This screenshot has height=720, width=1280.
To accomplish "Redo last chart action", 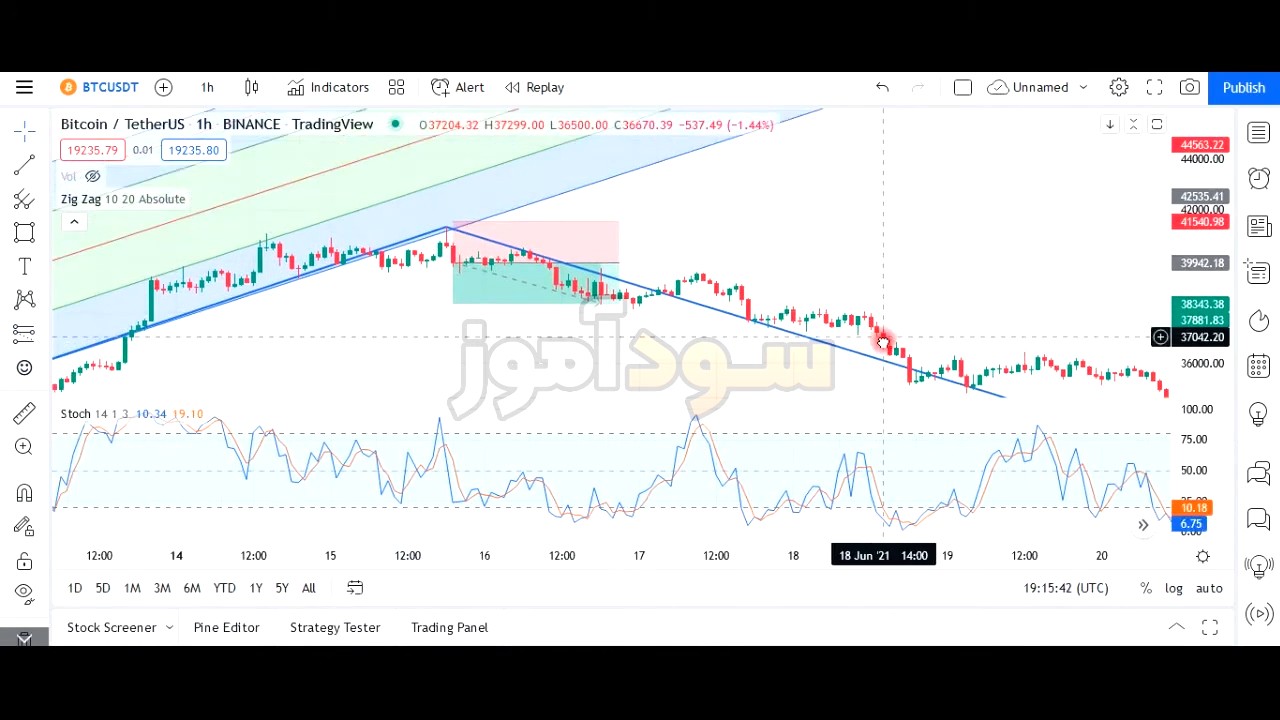I will [918, 87].
